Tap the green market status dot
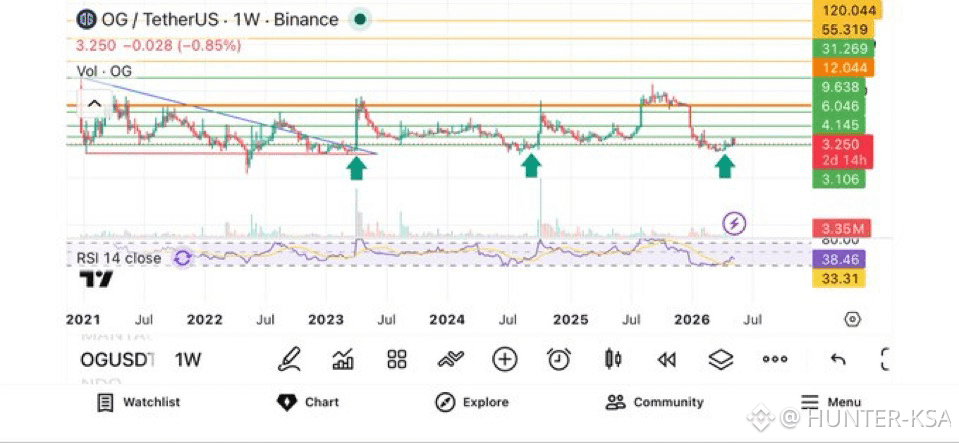 click(x=360, y=20)
